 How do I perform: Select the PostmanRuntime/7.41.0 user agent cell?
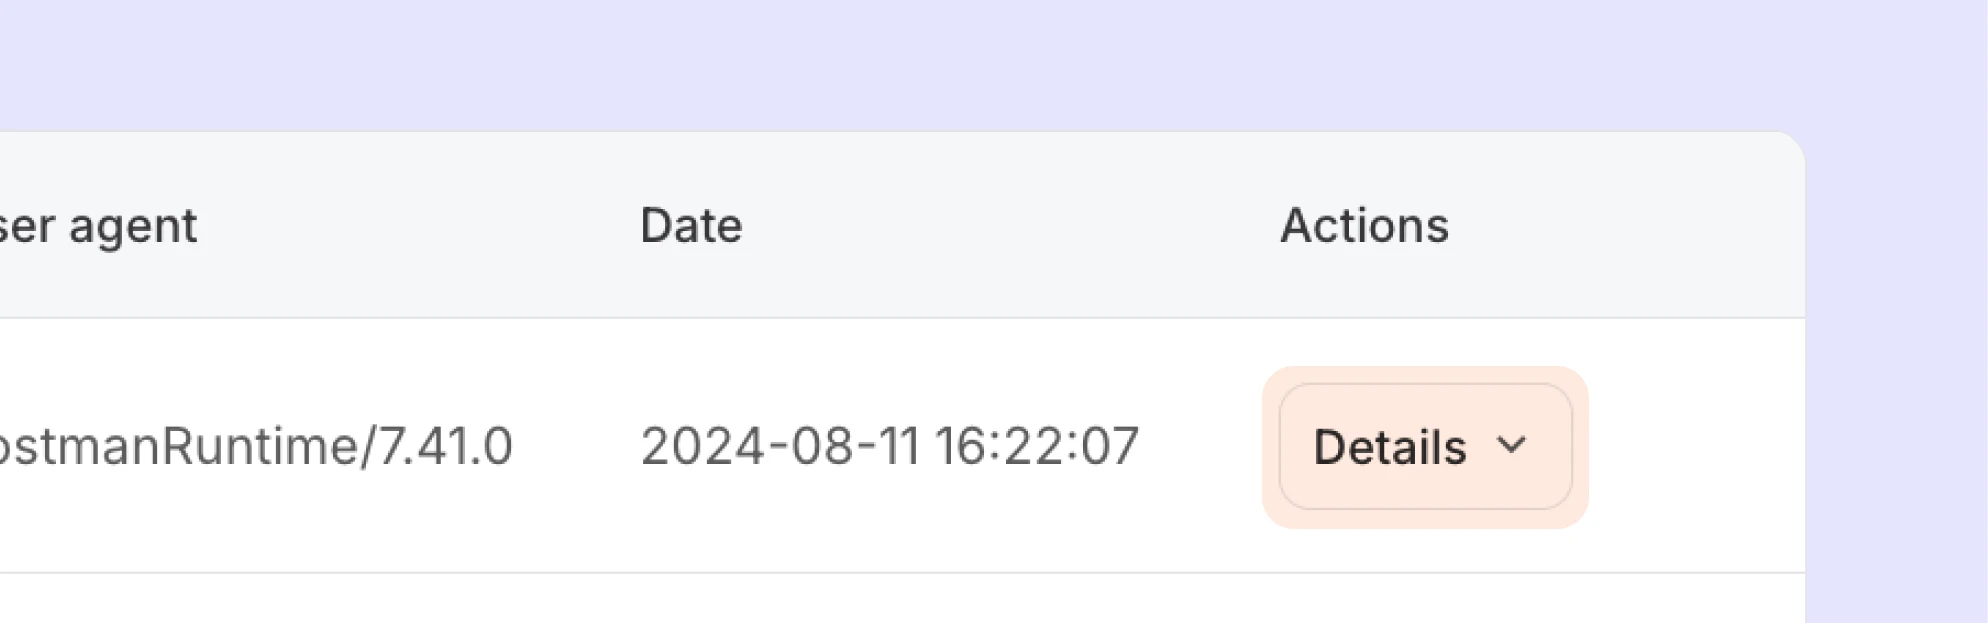pyautogui.click(x=255, y=446)
